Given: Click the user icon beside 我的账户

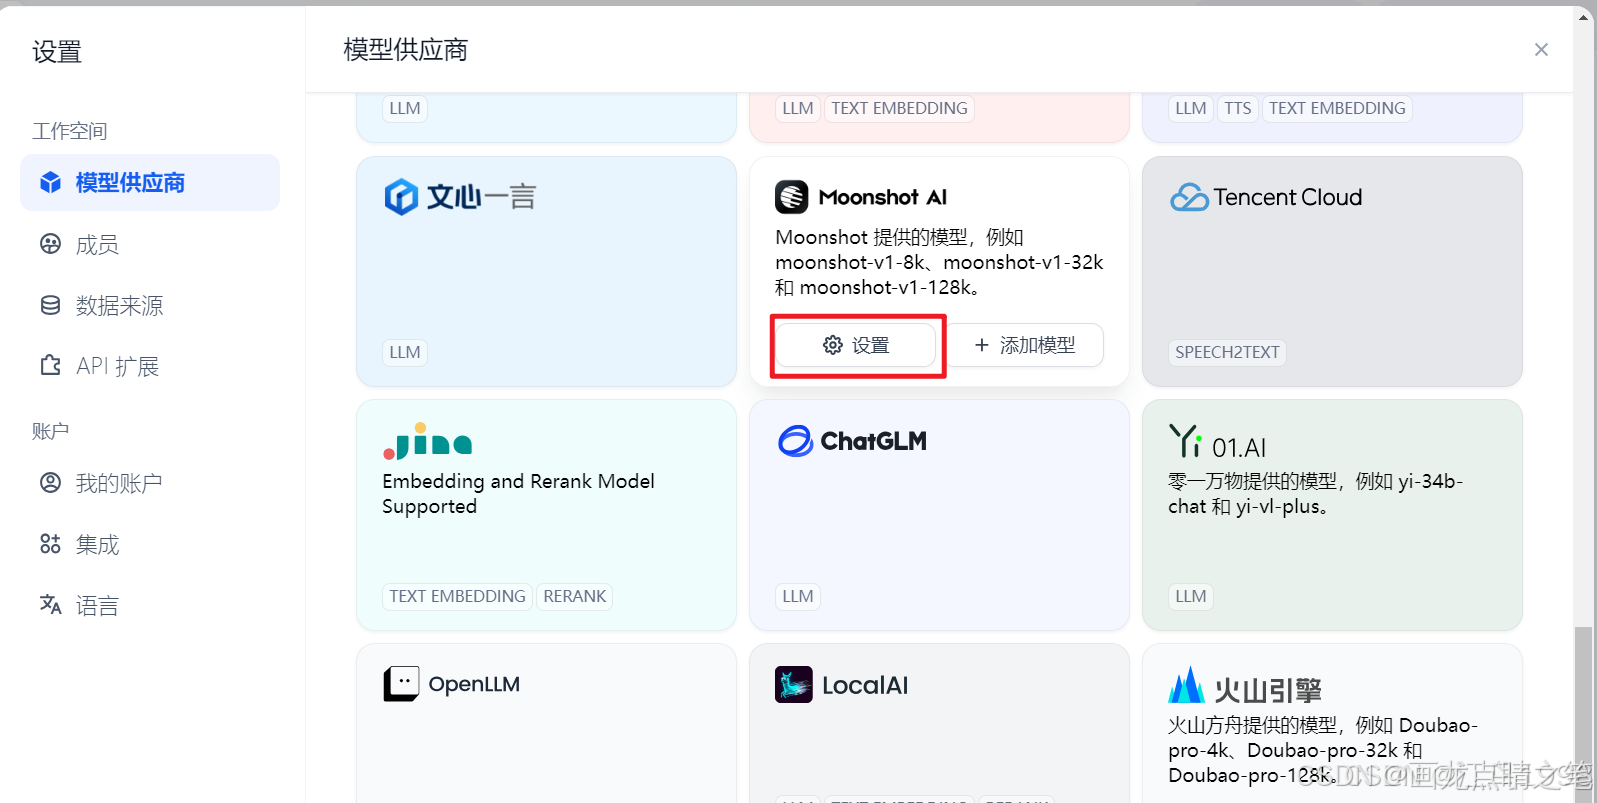Looking at the screenshot, I should tap(50, 483).
